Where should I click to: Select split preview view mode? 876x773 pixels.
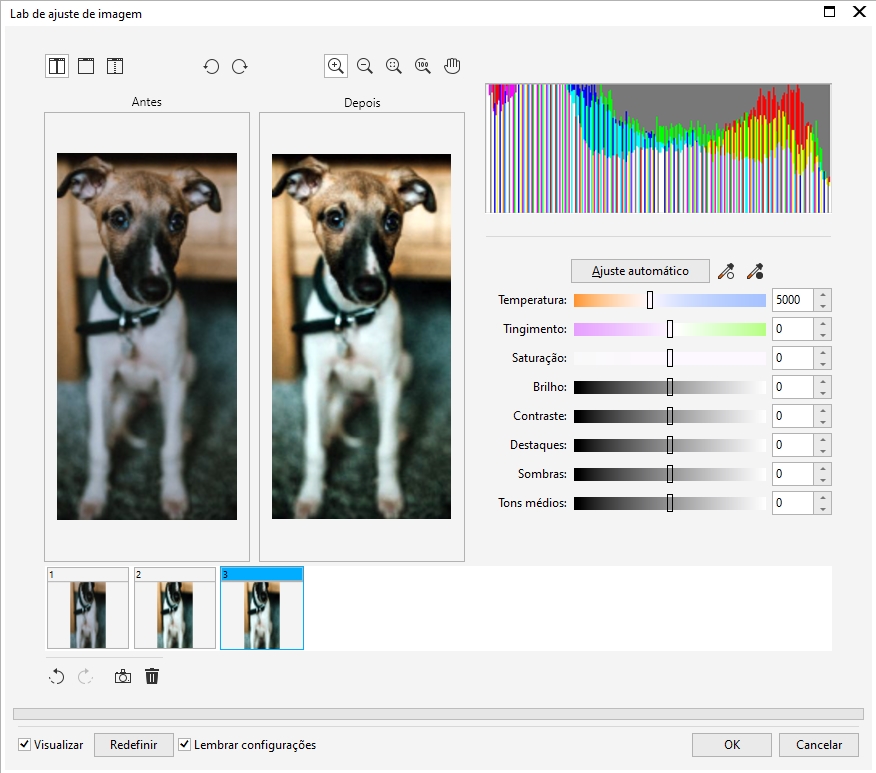tap(115, 67)
